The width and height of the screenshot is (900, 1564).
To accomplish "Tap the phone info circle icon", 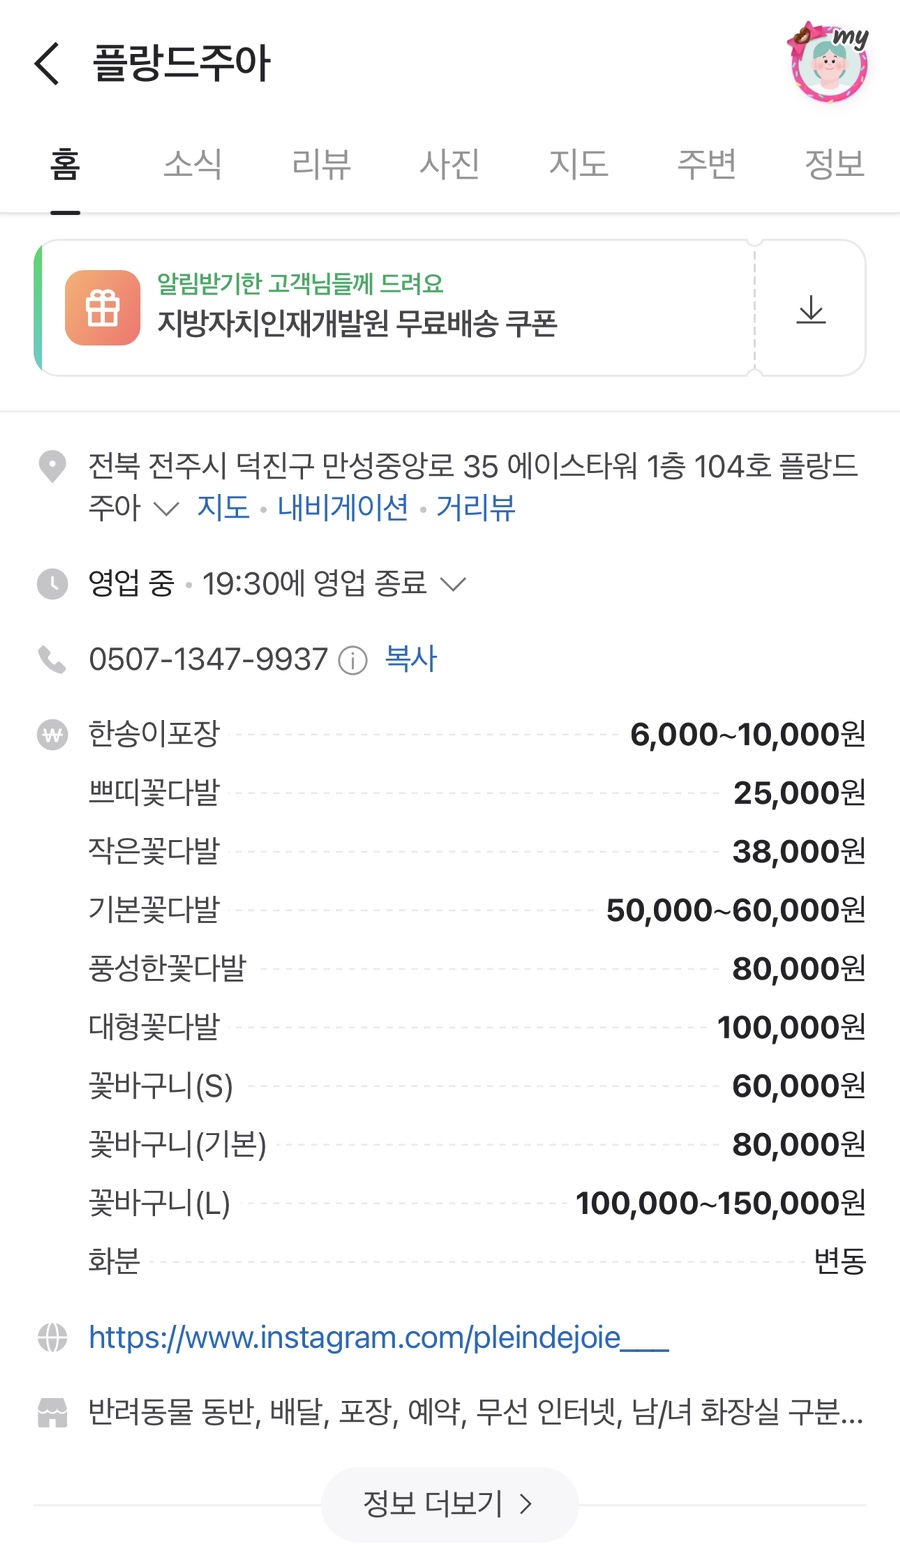I will click(353, 661).
